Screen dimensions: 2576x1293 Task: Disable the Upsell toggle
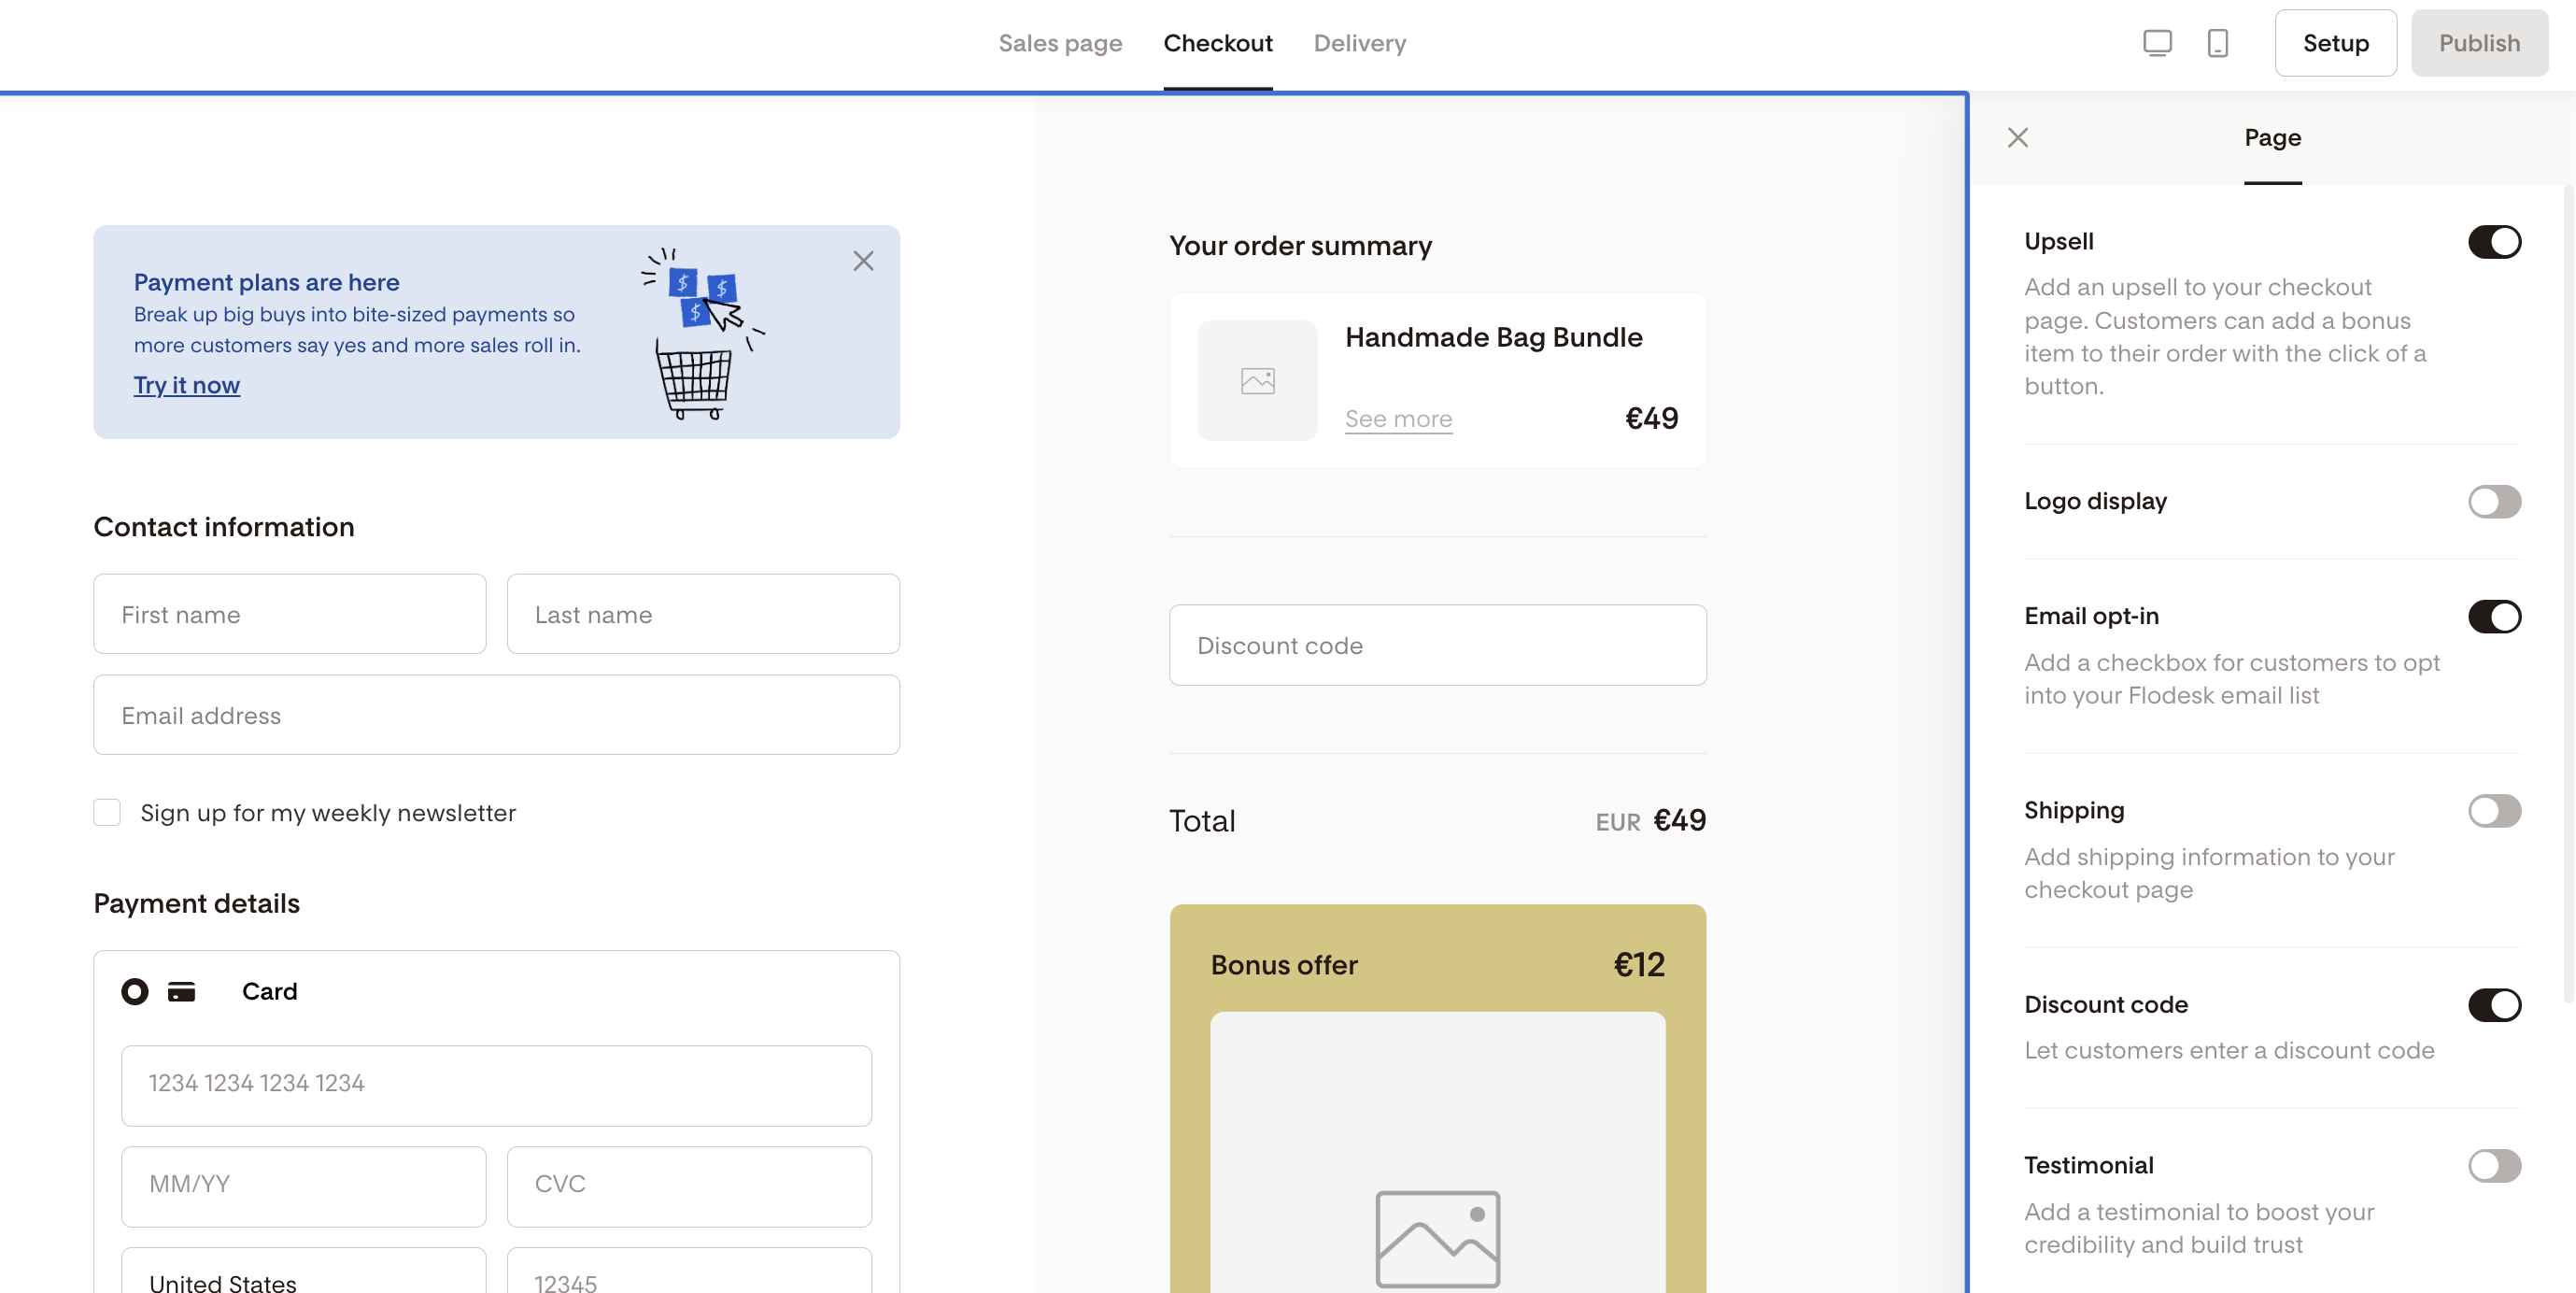(x=2493, y=242)
